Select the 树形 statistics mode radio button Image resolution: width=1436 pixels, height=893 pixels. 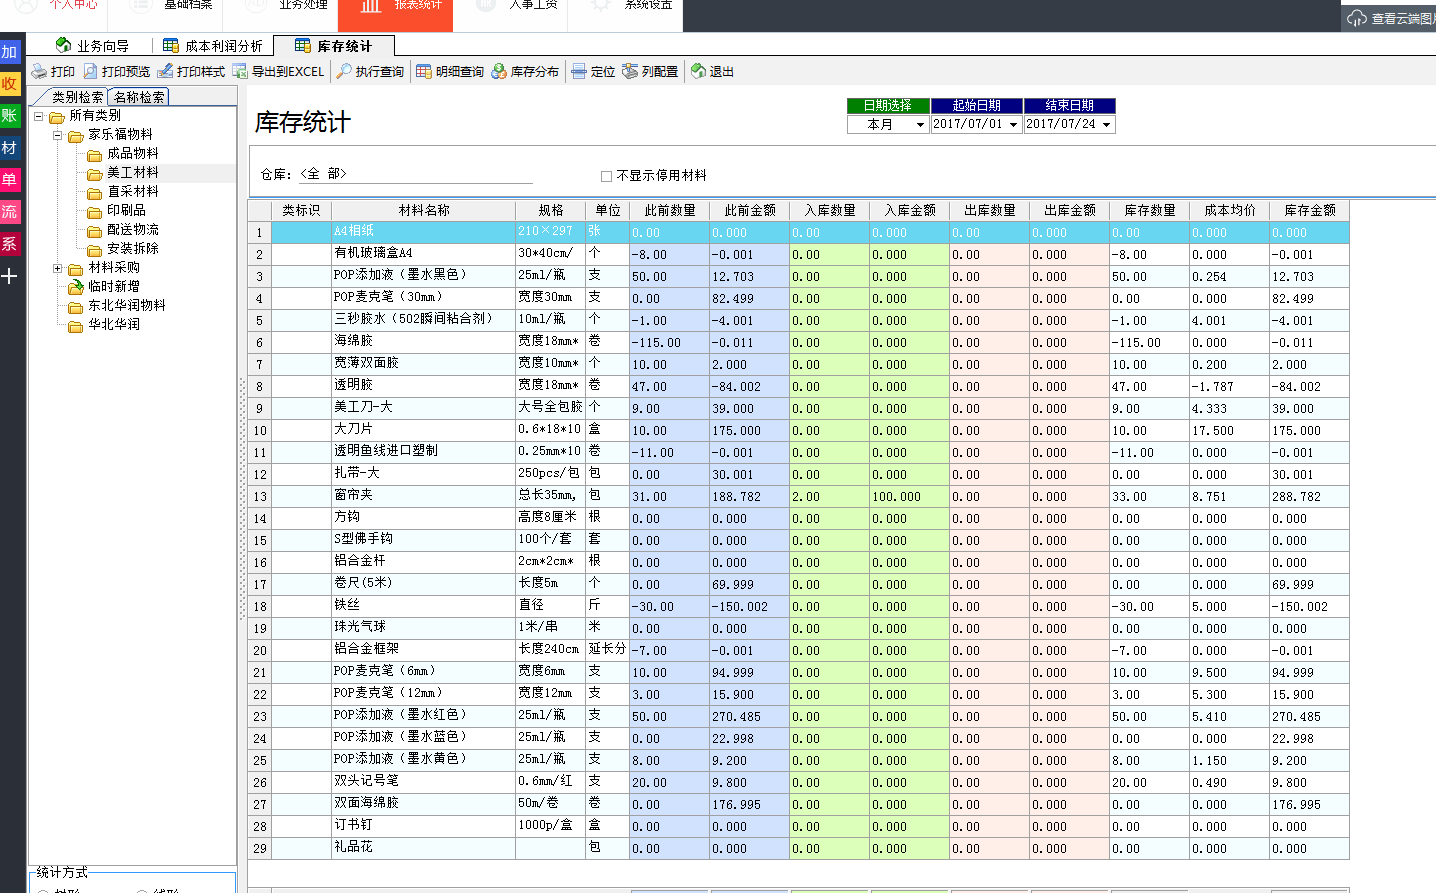coord(43,891)
